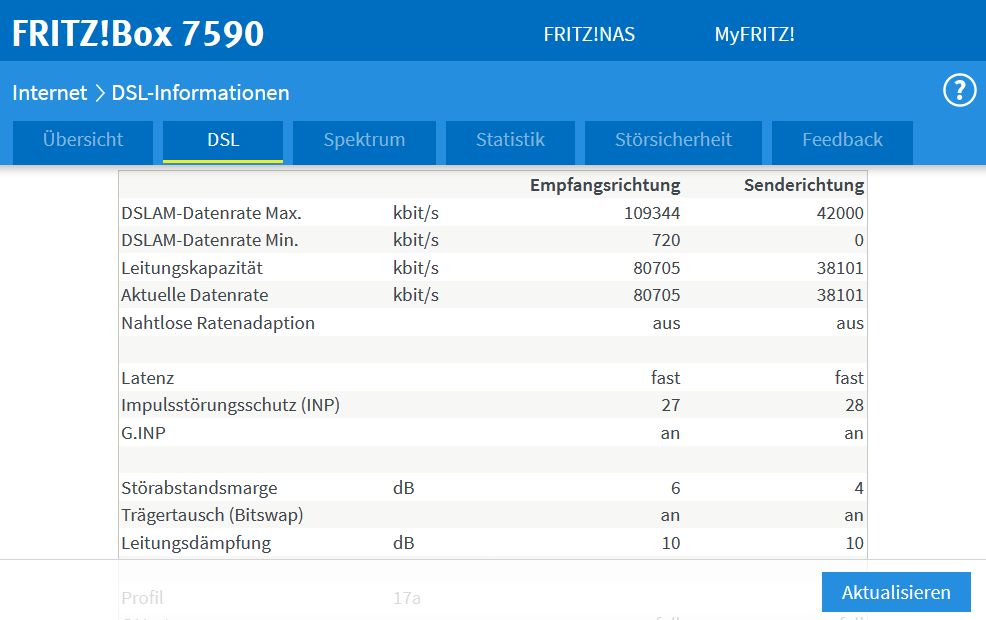Image resolution: width=986 pixels, height=620 pixels.
Task: Click the FRITZ!Box 7590 logo
Action: tap(138, 34)
